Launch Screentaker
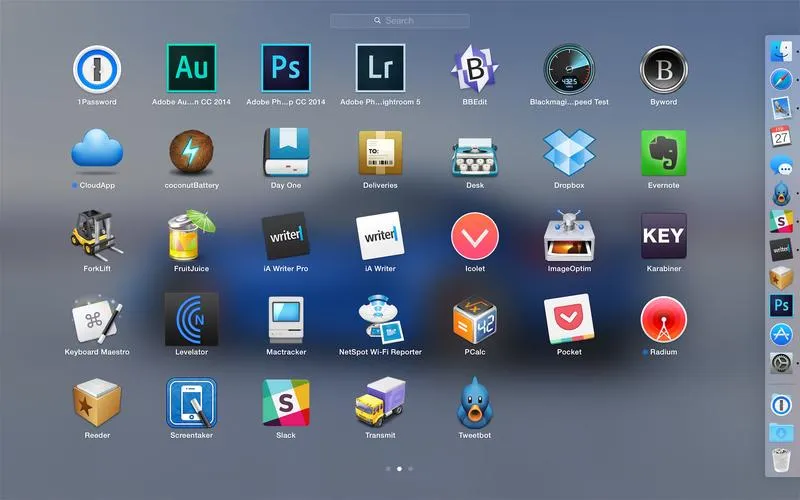 click(191, 403)
